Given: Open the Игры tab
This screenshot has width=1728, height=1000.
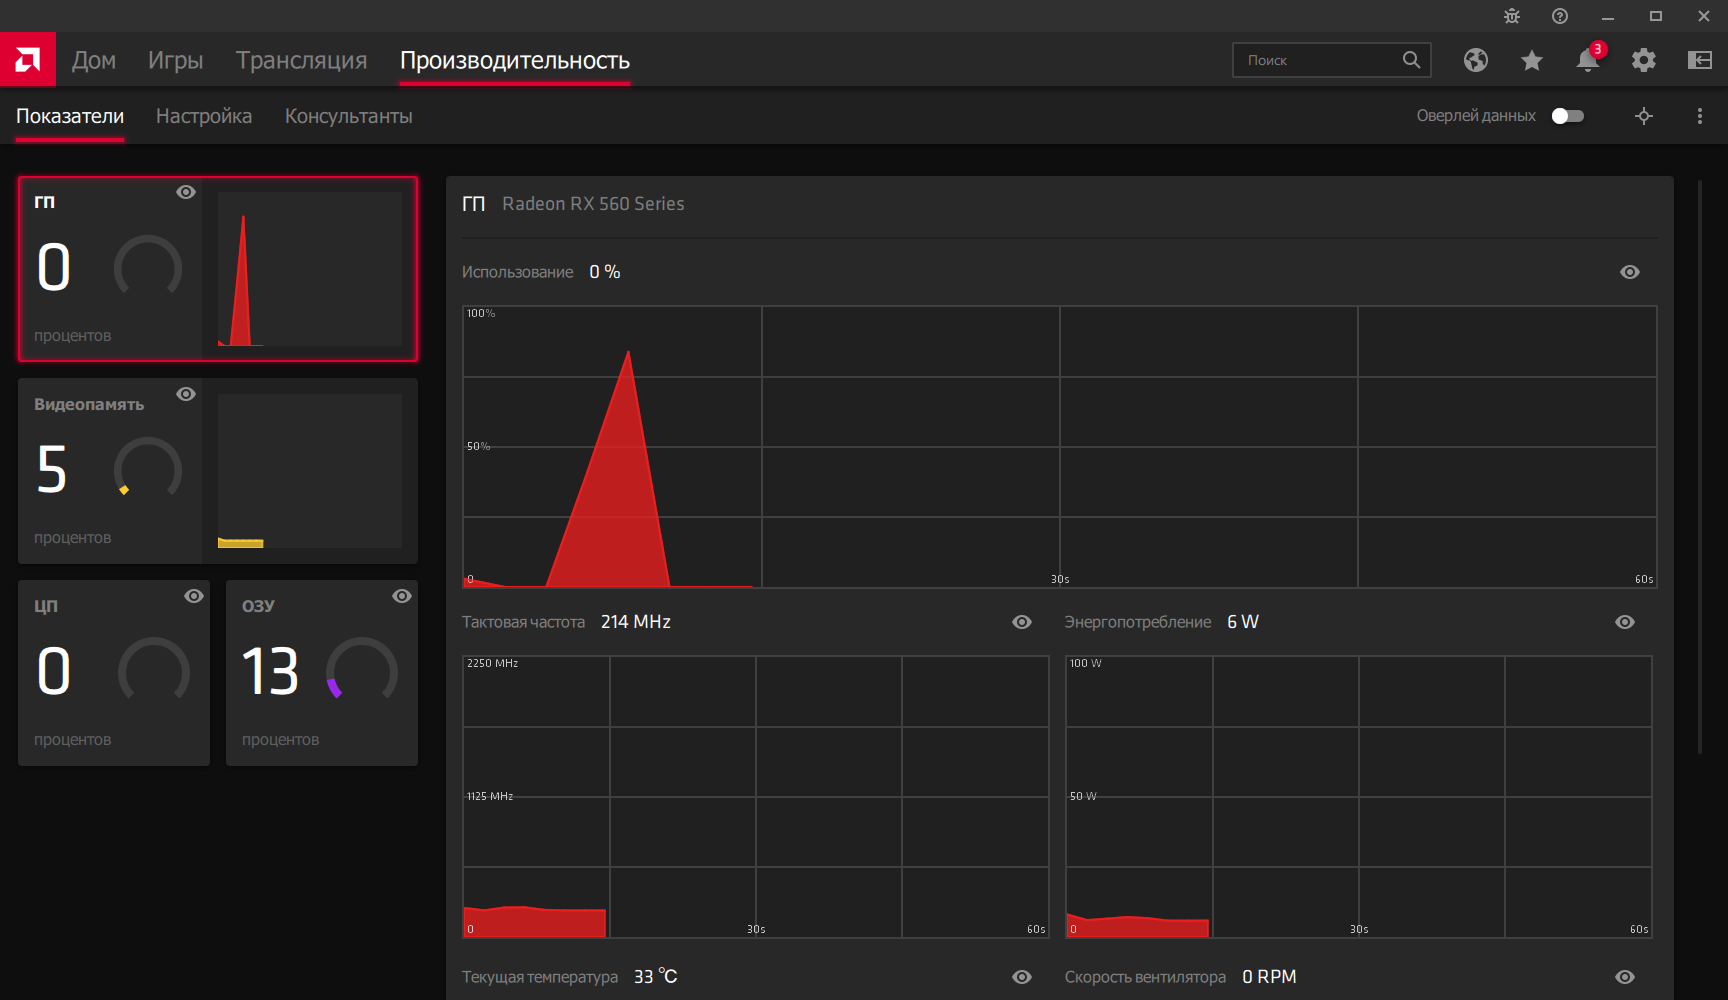Looking at the screenshot, I should click(x=176, y=60).
